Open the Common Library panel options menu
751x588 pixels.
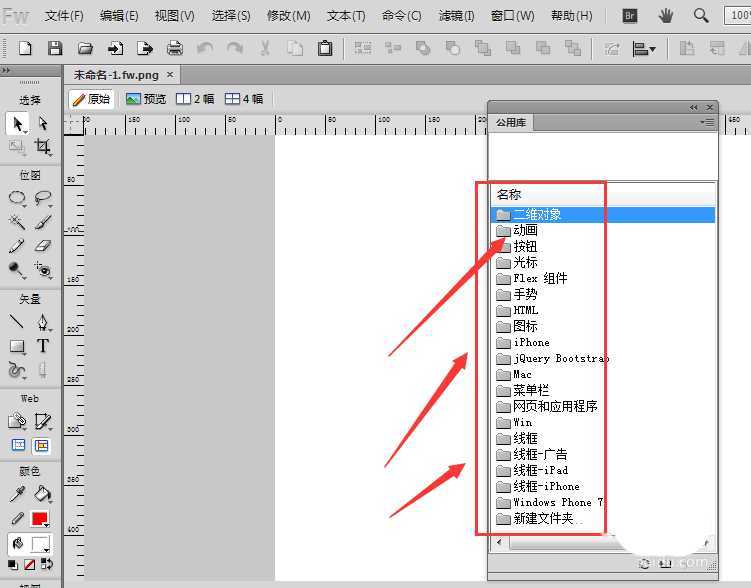tap(708, 122)
